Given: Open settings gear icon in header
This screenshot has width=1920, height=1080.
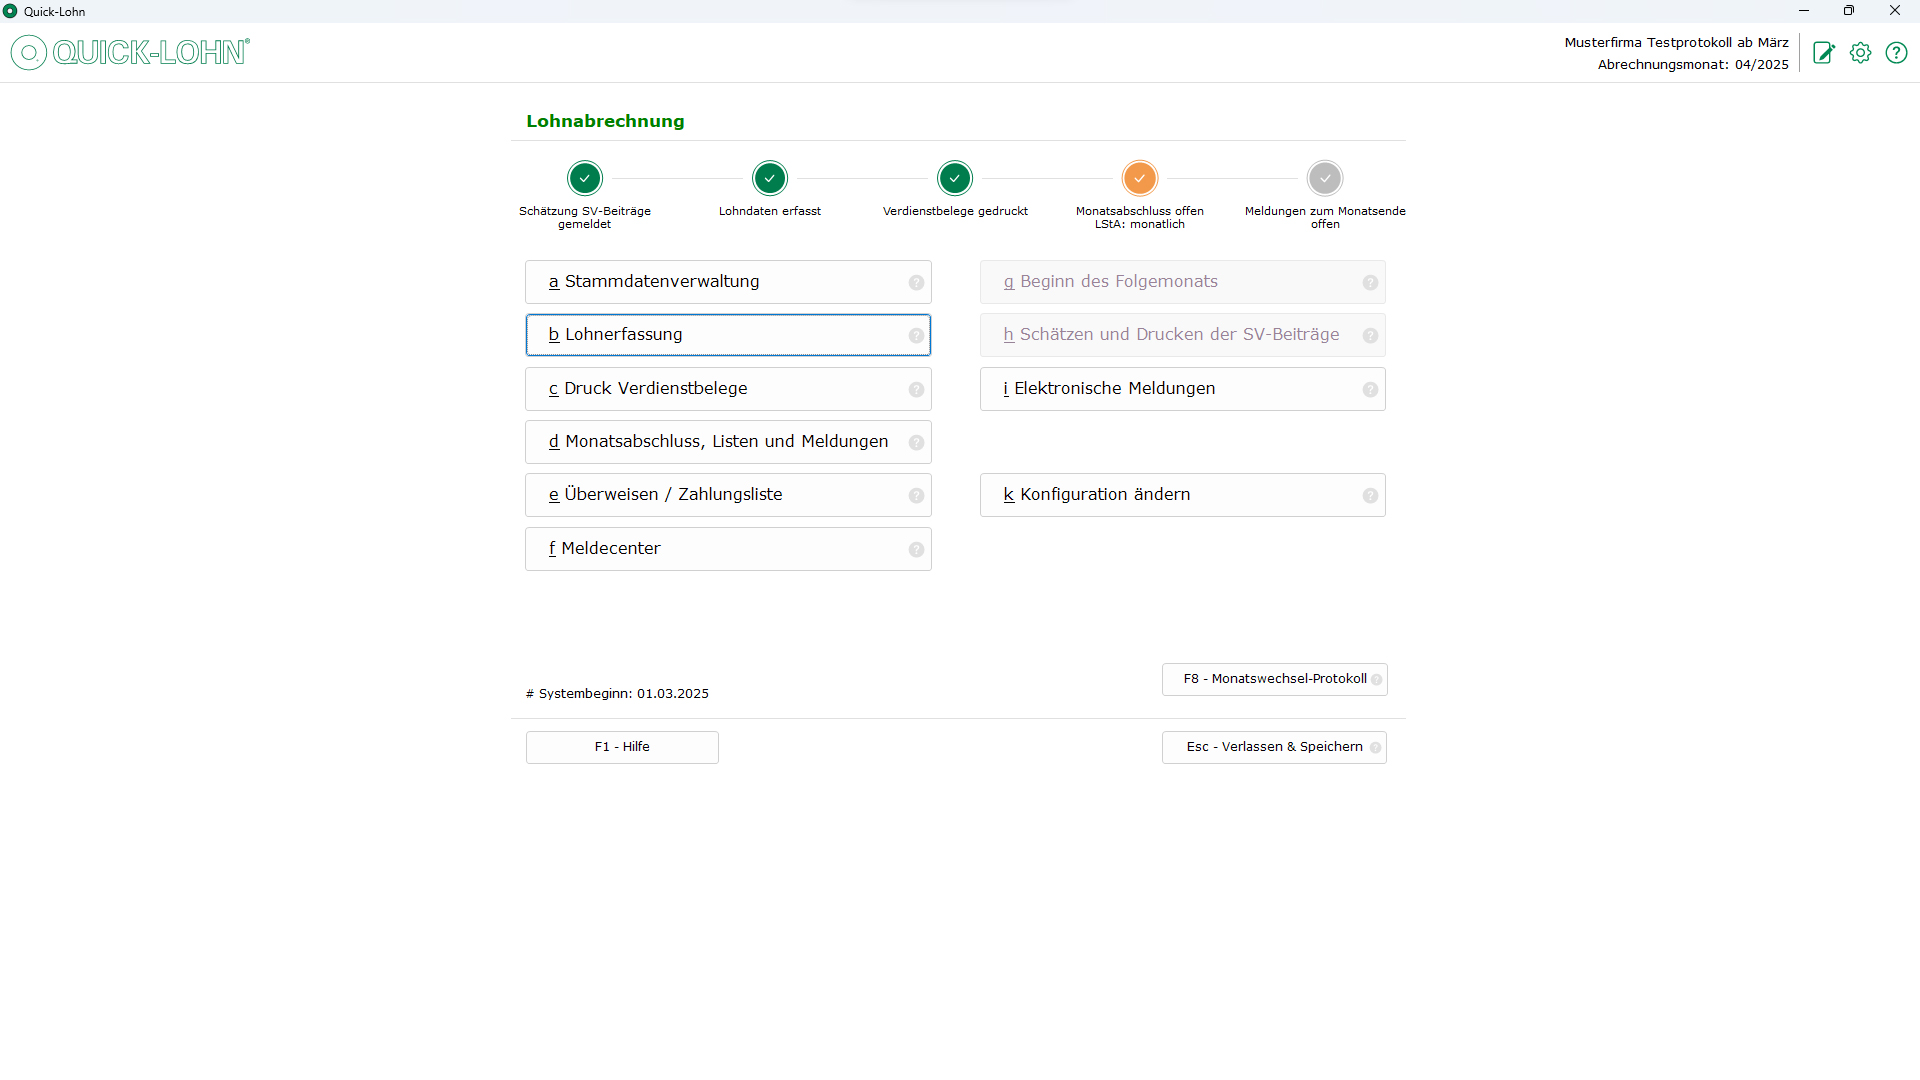Looking at the screenshot, I should [1860, 53].
